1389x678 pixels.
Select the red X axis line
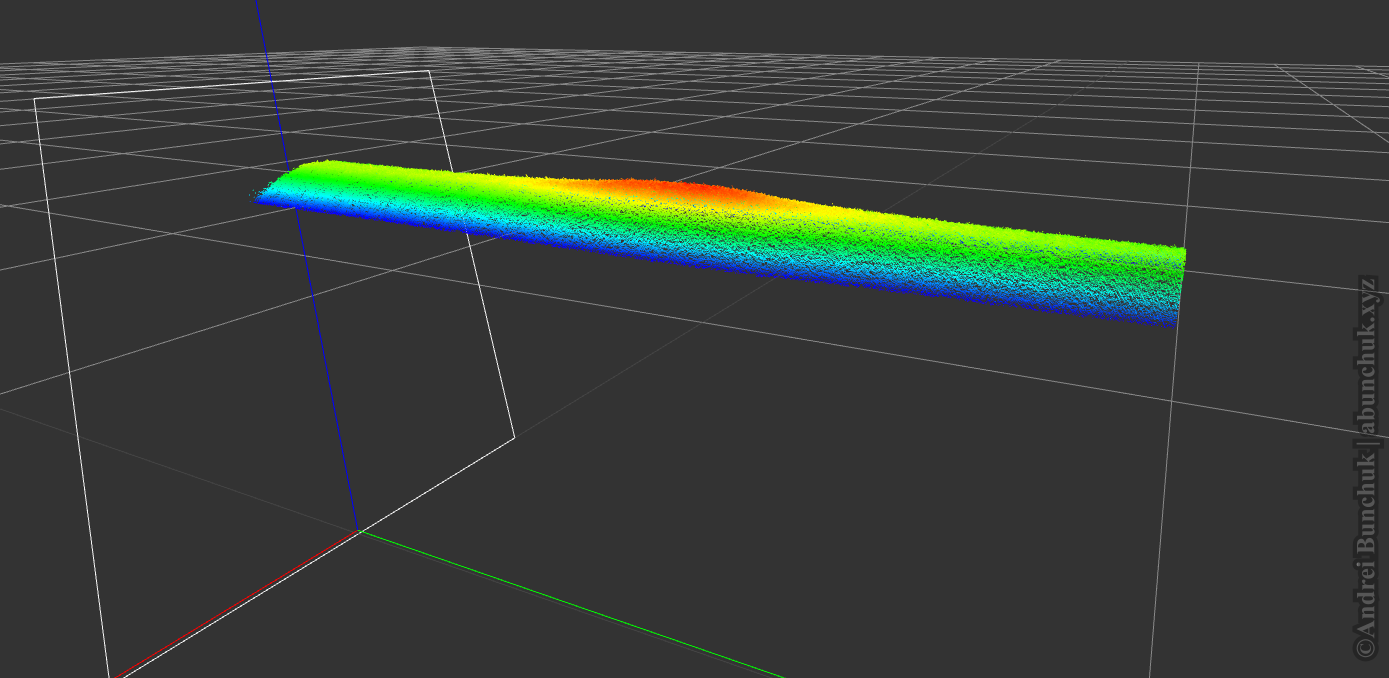point(240,602)
